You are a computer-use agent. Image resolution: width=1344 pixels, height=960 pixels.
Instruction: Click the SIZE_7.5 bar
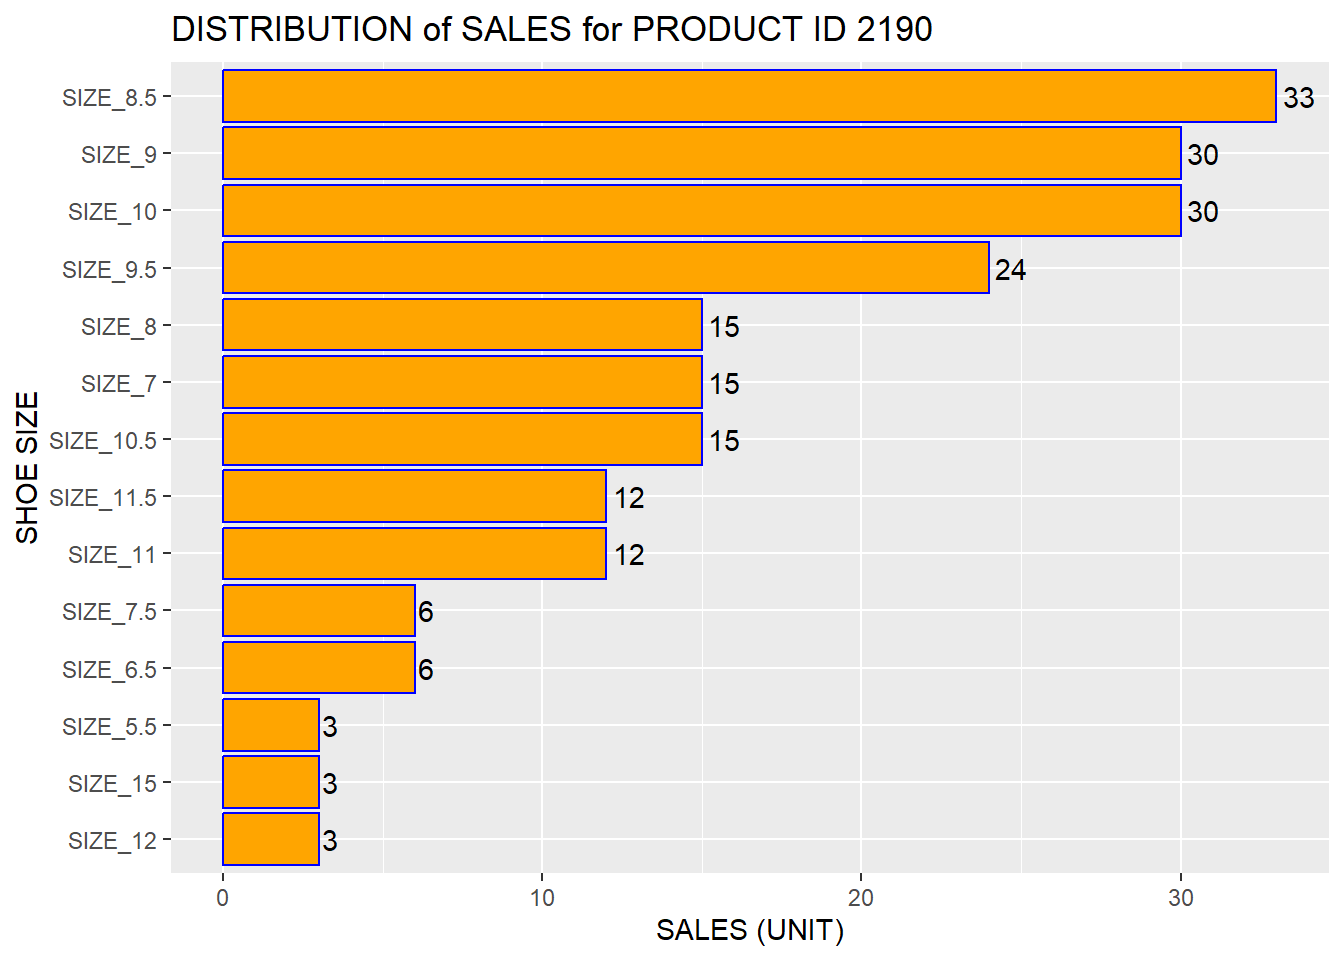click(318, 611)
